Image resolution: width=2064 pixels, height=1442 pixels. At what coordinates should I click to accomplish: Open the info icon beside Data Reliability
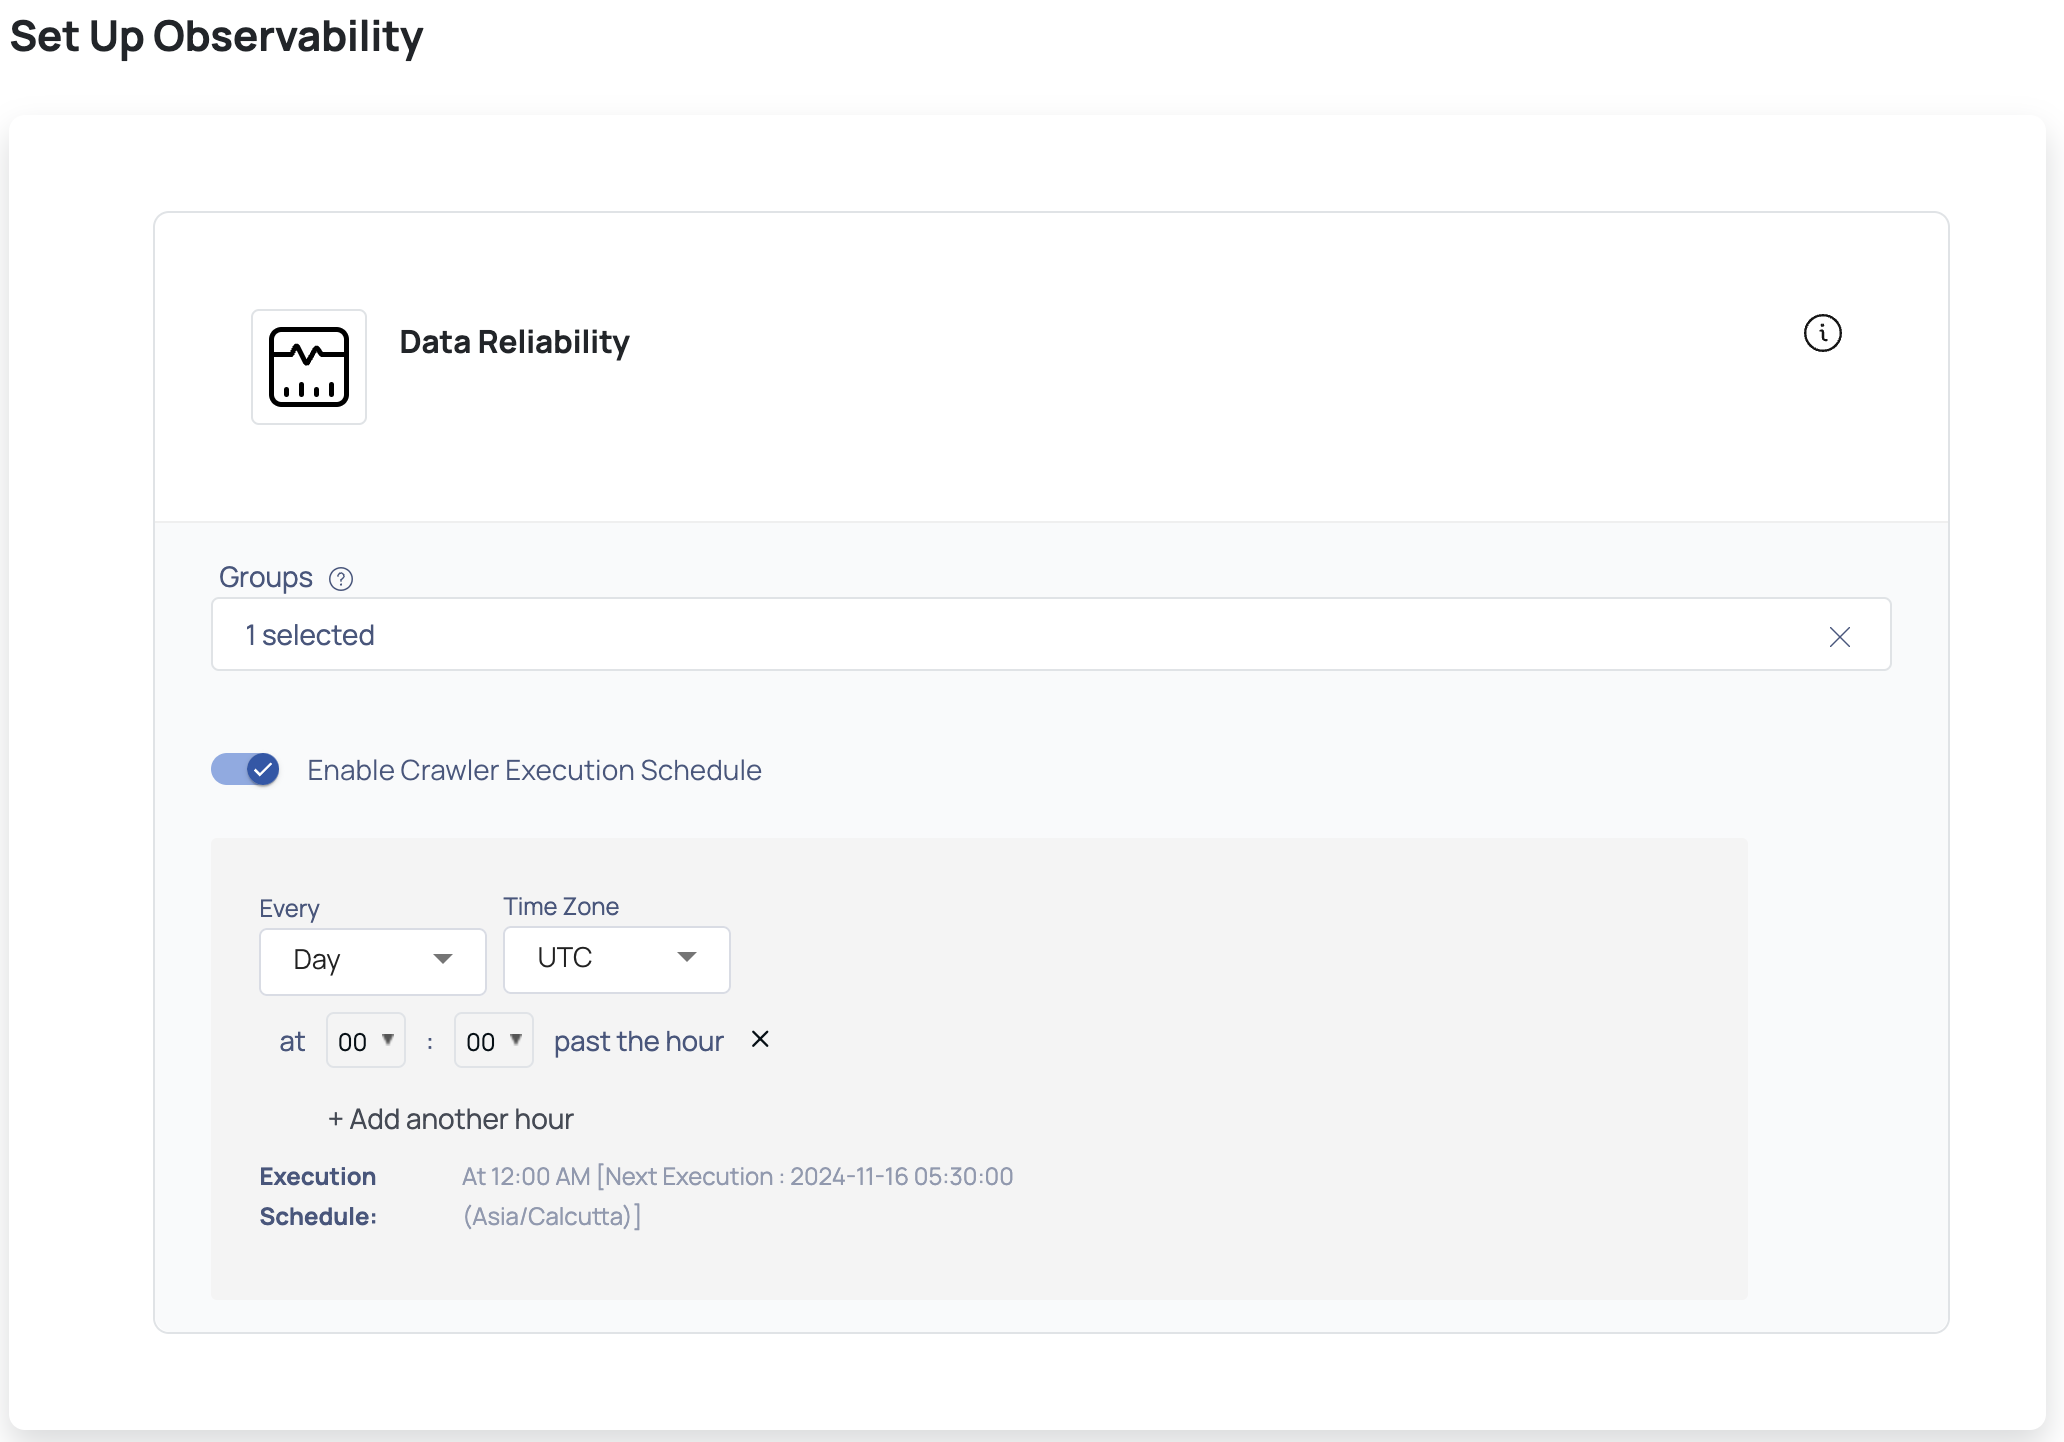click(1822, 333)
